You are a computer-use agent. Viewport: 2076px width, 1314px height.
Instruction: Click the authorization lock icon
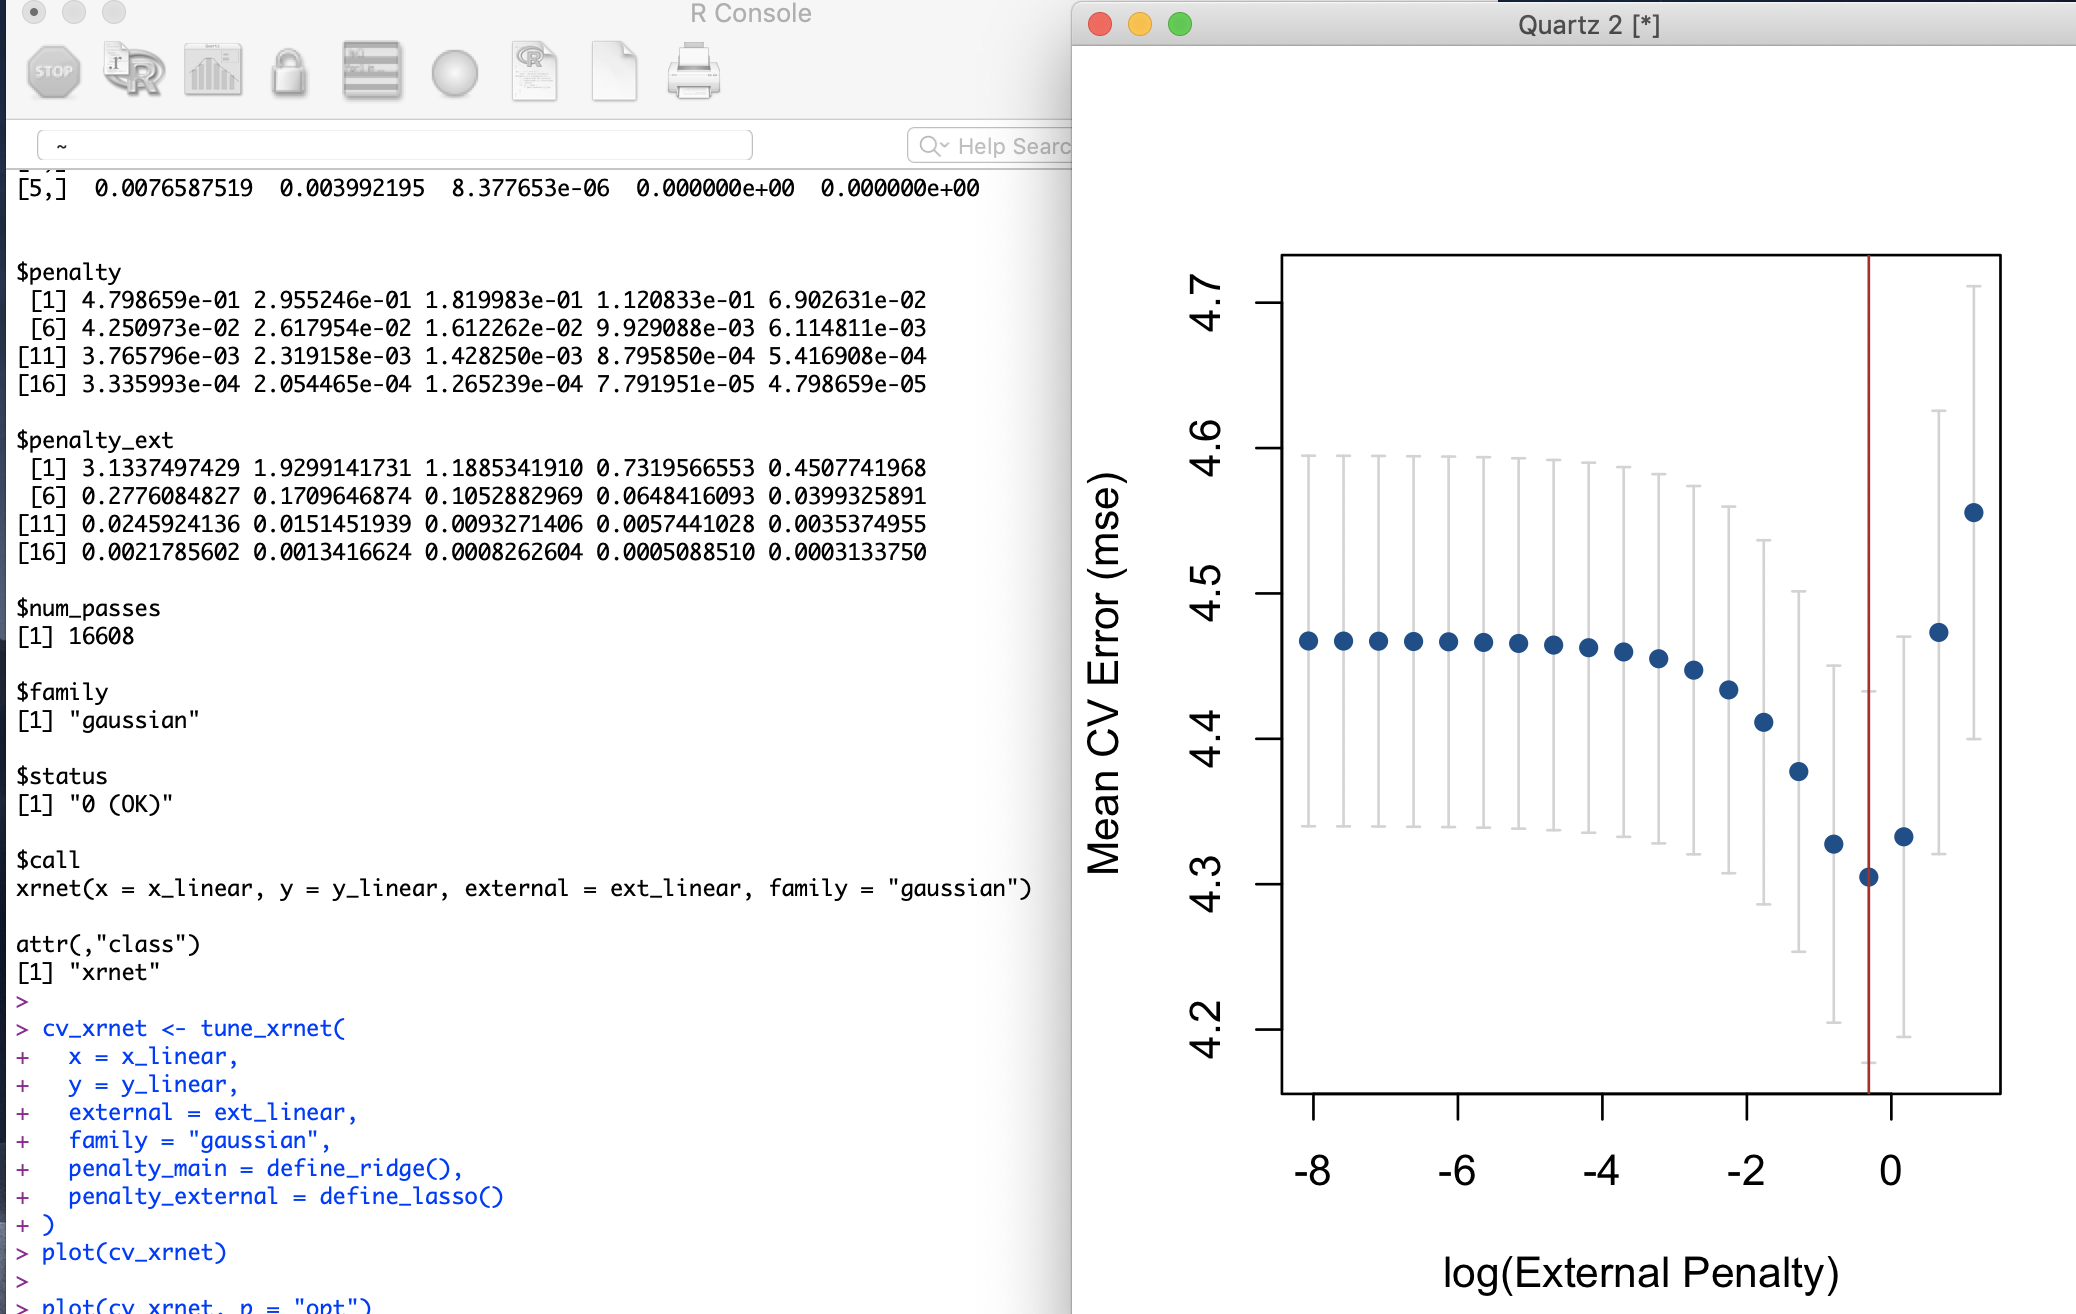[289, 72]
